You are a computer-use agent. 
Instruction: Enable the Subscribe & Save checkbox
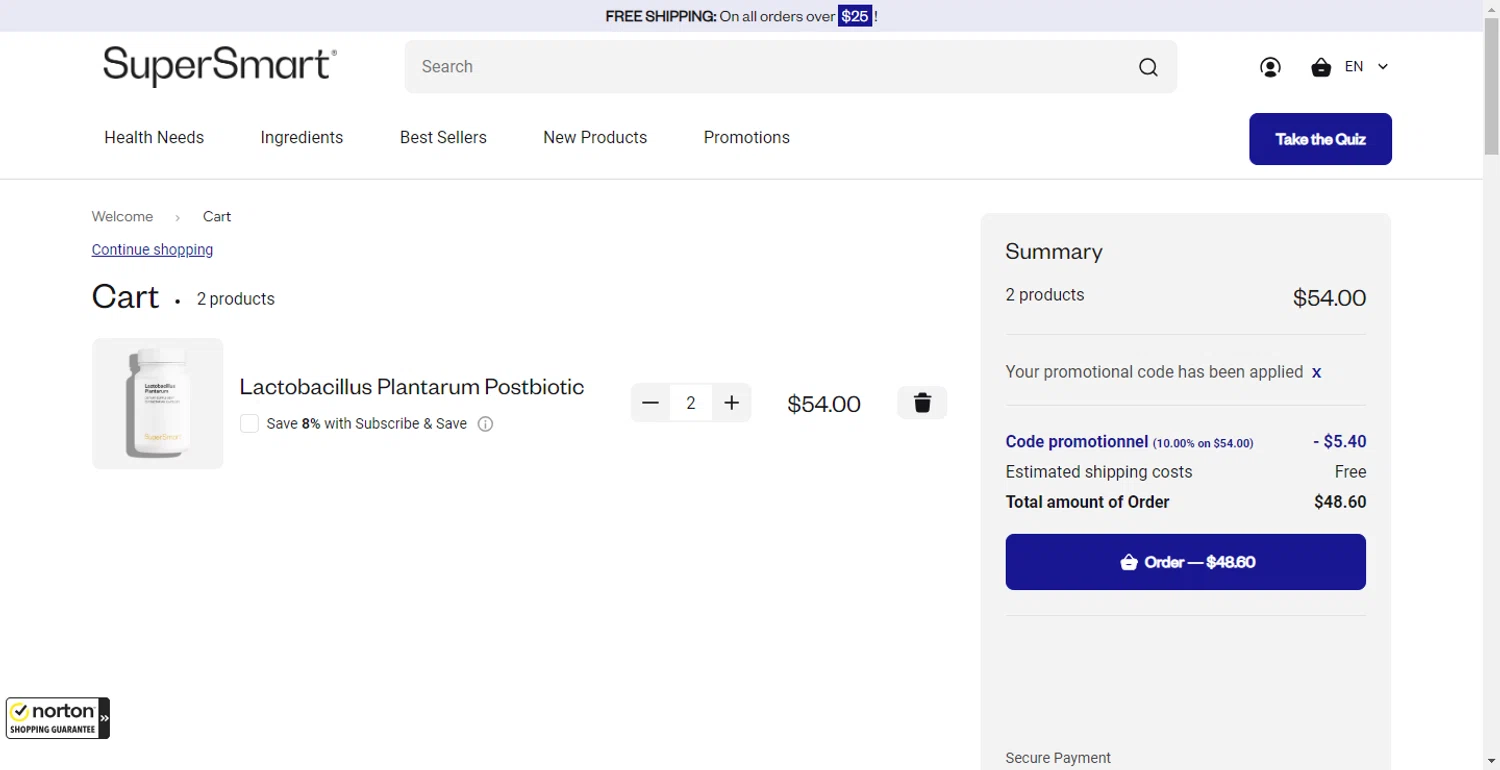(250, 424)
